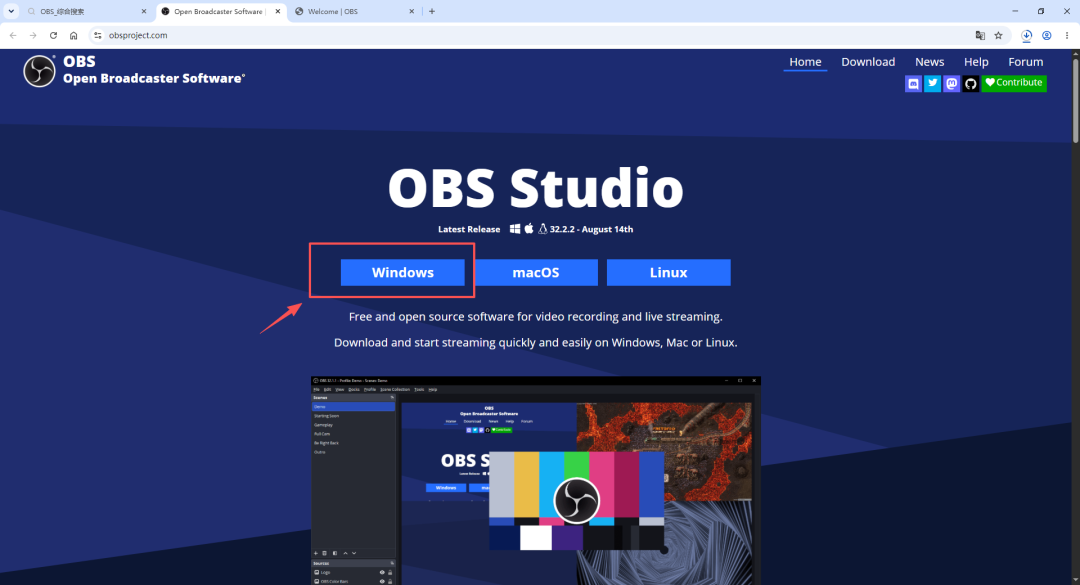Close the OBS_综合搜索 tab
Viewport: 1080px width, 585px height.
(144, 11)
